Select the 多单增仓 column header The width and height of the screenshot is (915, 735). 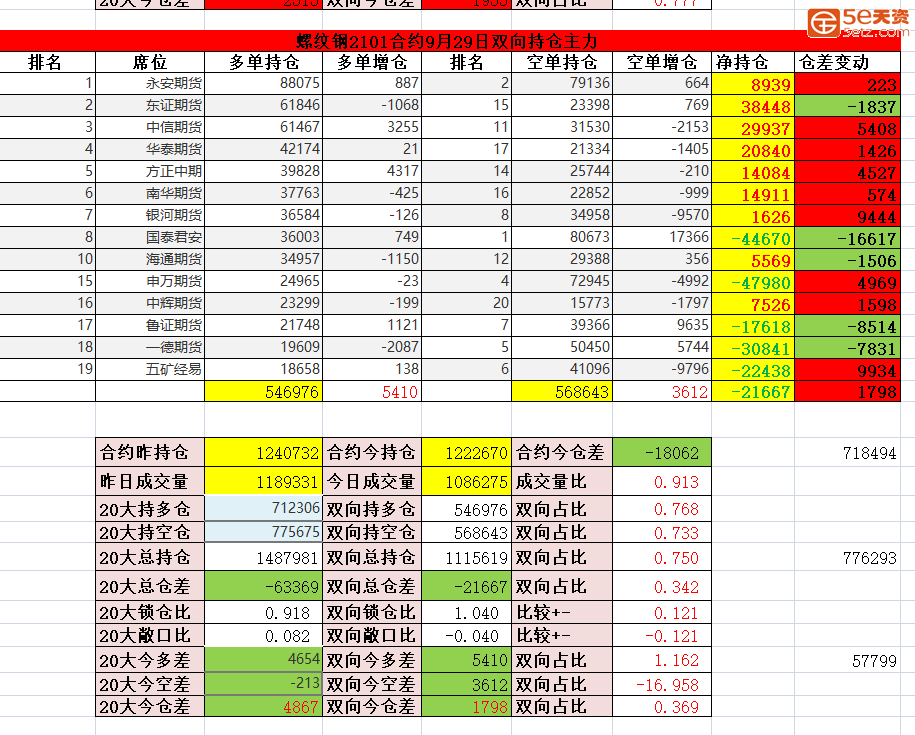tap(372, 62)
